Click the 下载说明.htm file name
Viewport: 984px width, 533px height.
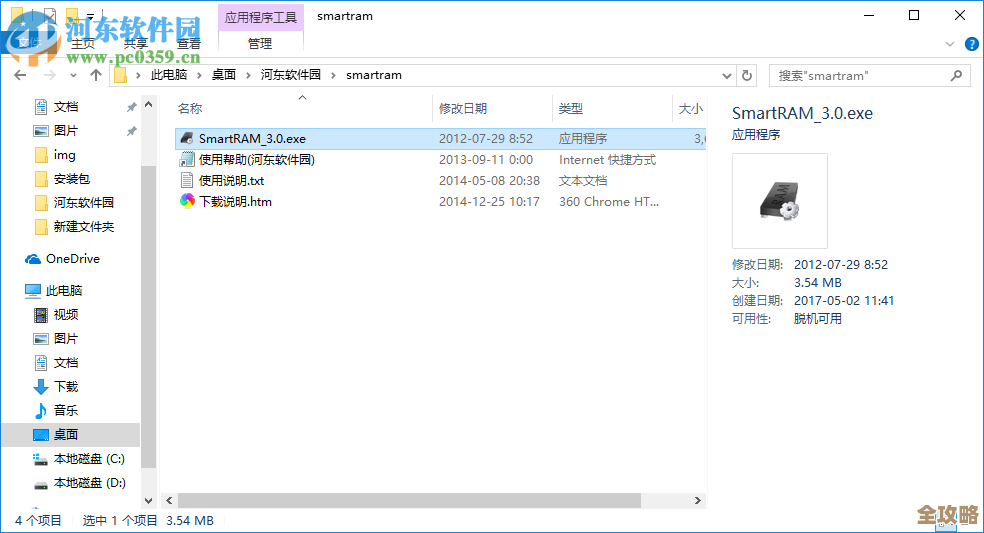coord(235,202)
